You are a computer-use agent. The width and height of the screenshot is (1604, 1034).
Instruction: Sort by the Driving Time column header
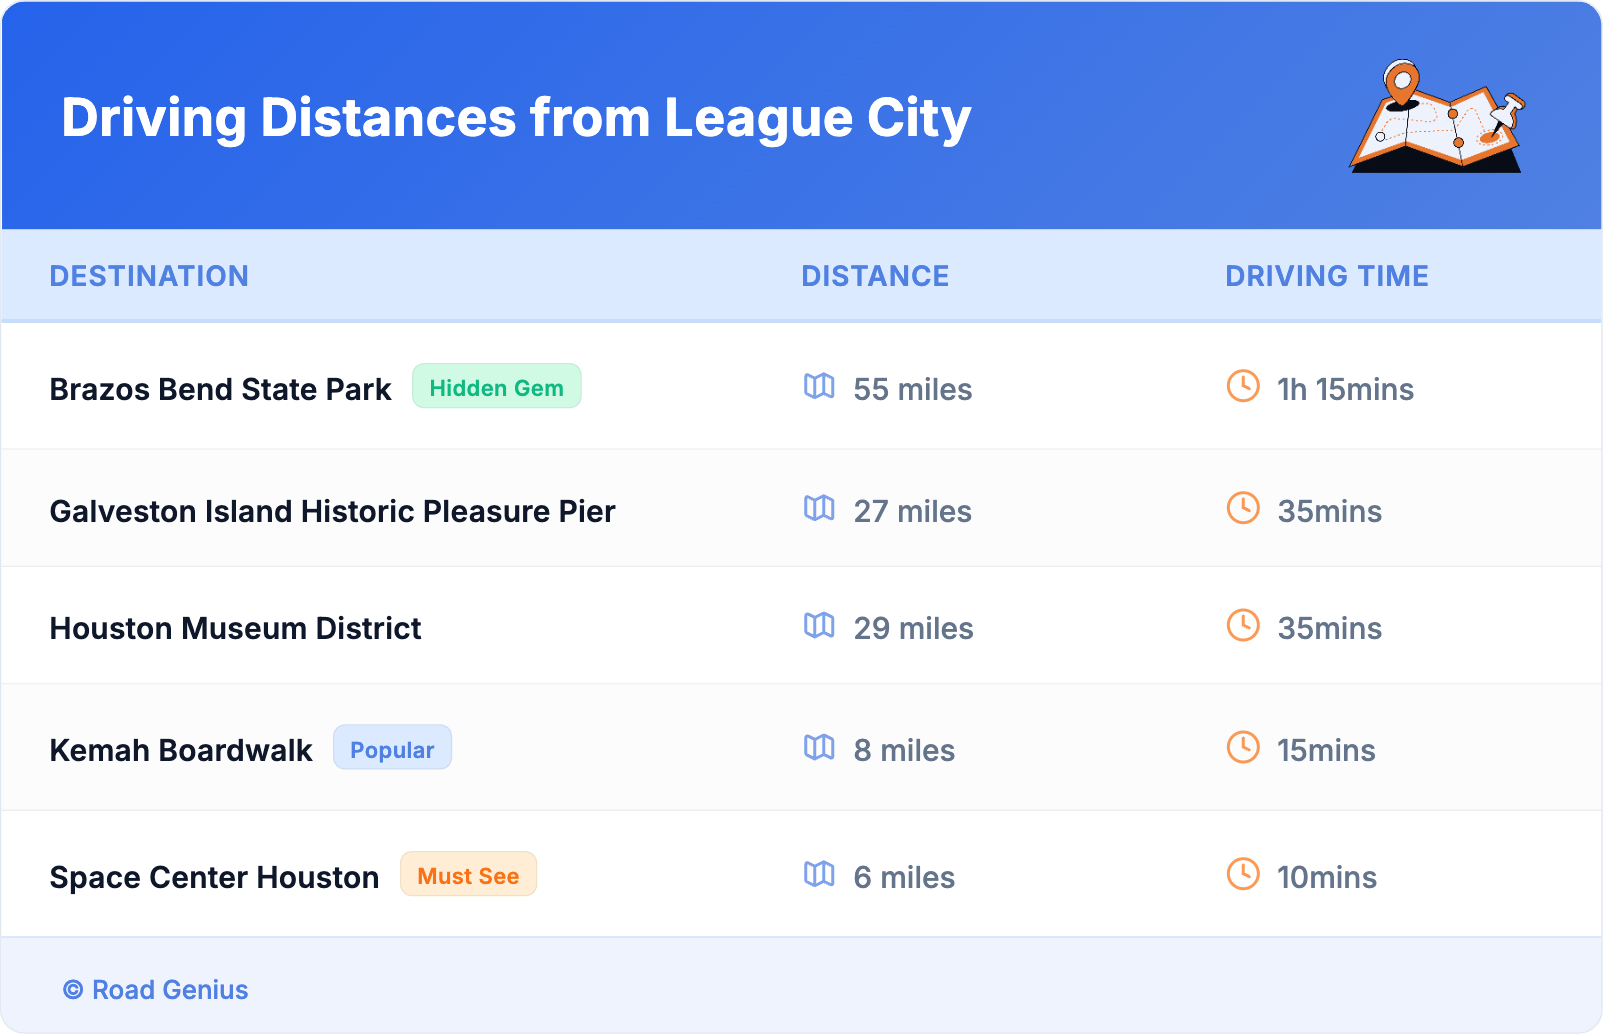click(x=1327, y=276)
